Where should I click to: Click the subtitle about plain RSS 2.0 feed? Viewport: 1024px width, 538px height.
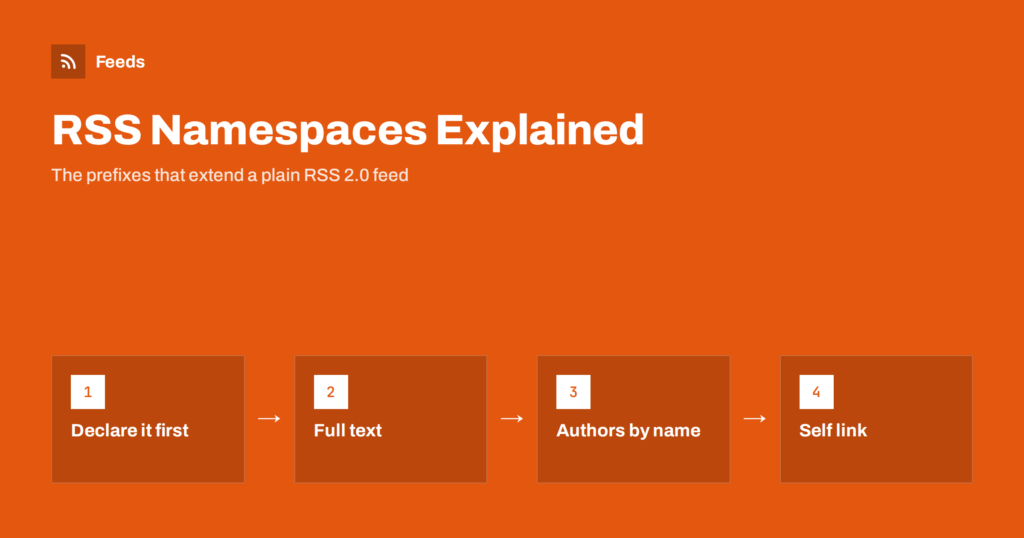click(230, 175)
